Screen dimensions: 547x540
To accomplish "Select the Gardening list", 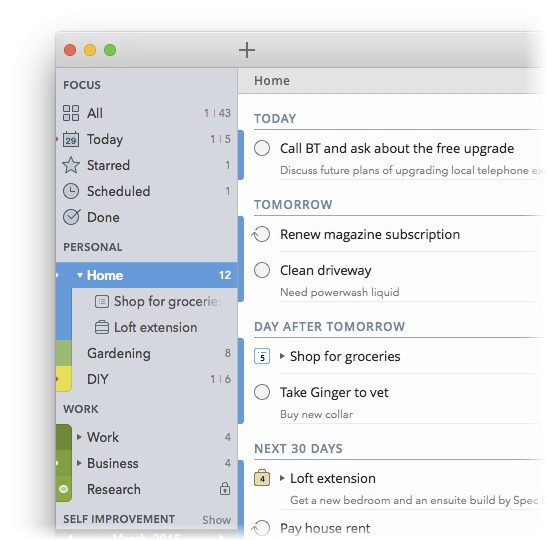I will (147, 353).
